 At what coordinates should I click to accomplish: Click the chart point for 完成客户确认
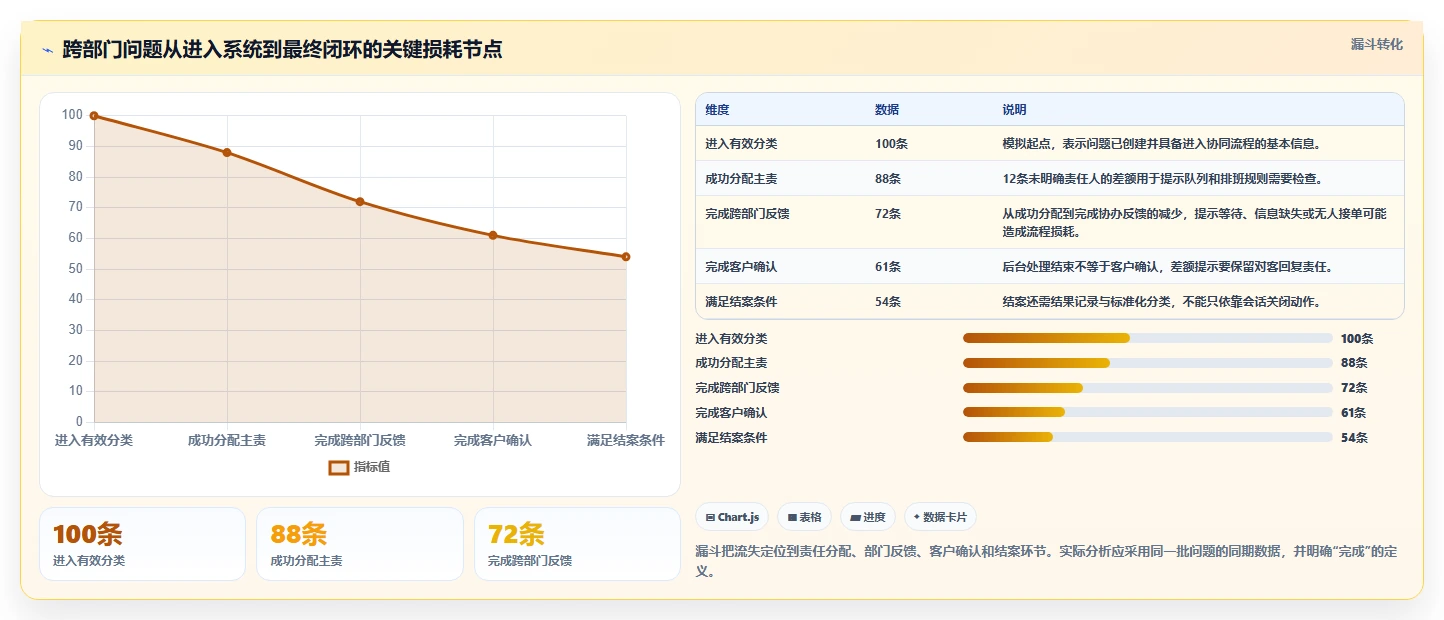(x=493, y=236)
